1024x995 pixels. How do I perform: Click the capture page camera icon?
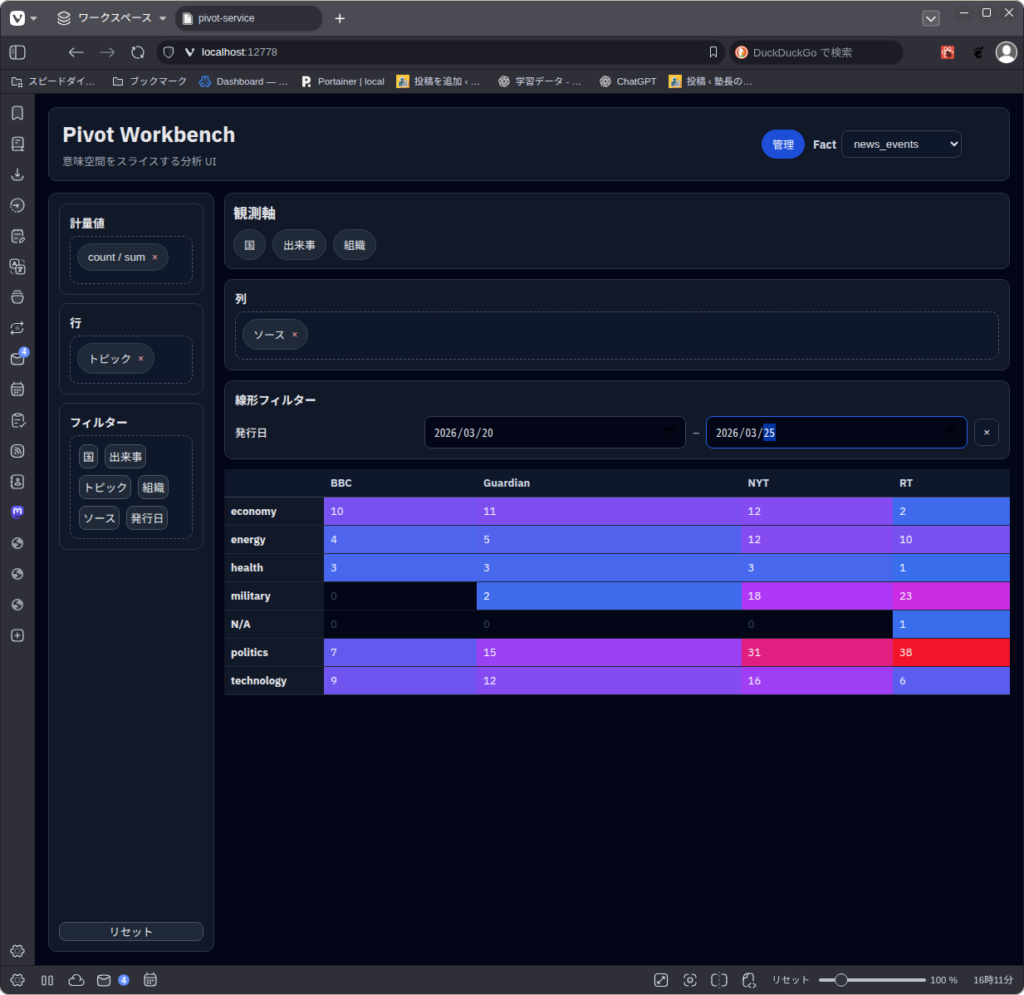pos(690,980)
